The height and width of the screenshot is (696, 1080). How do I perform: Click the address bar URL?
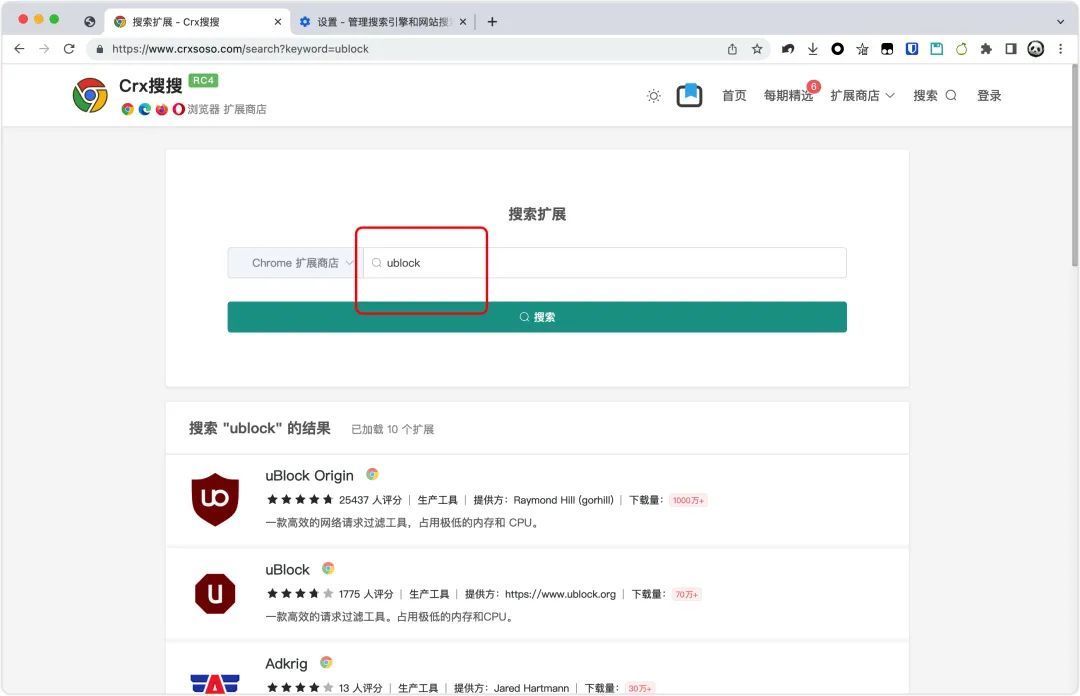[240, 49]
